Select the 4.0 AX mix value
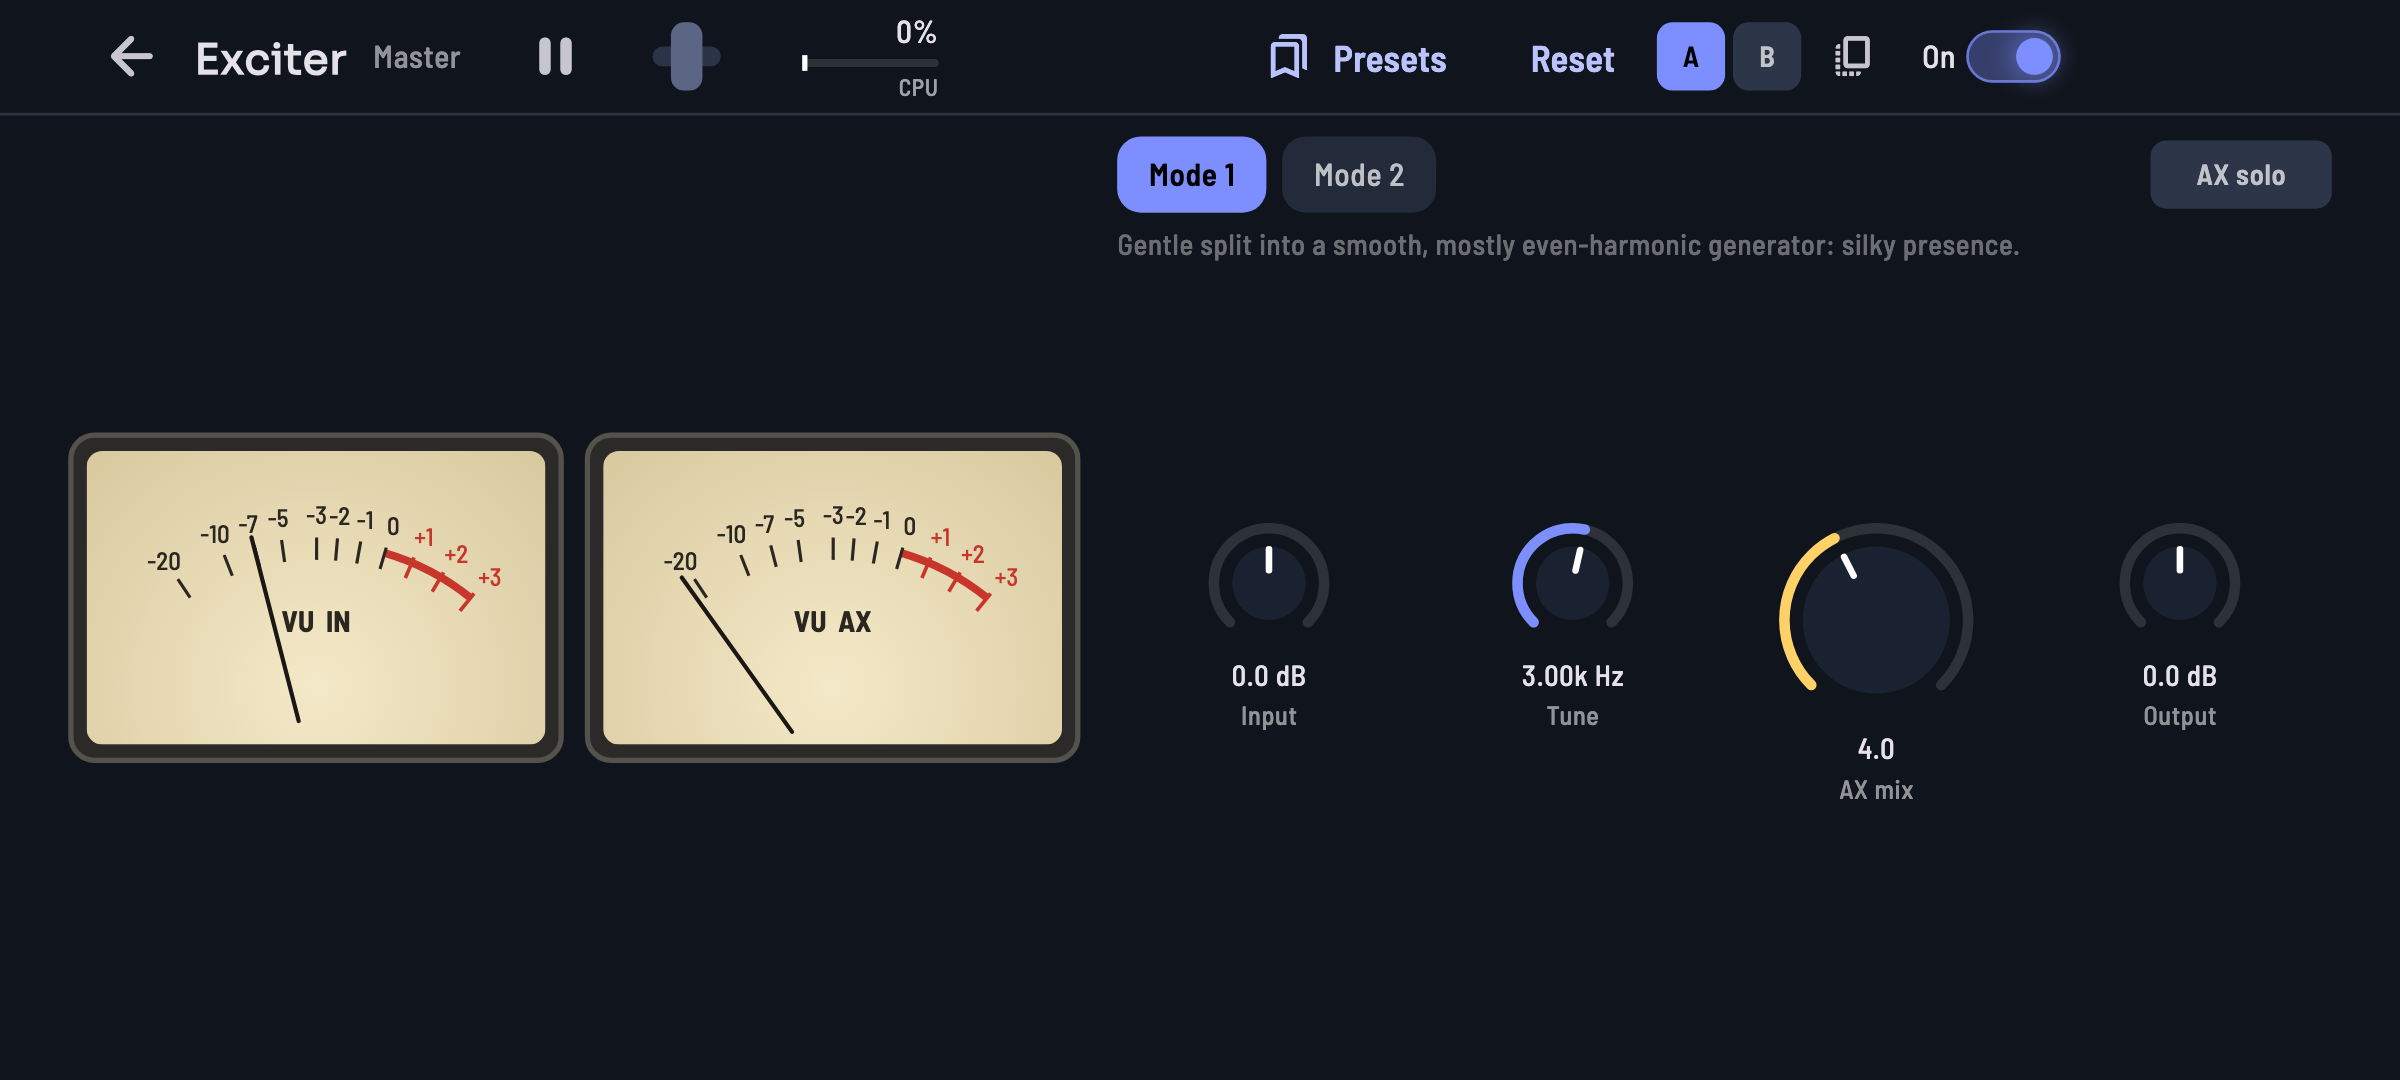The width and height of the screenshot is (2400, 1080). coord(1876,749)
